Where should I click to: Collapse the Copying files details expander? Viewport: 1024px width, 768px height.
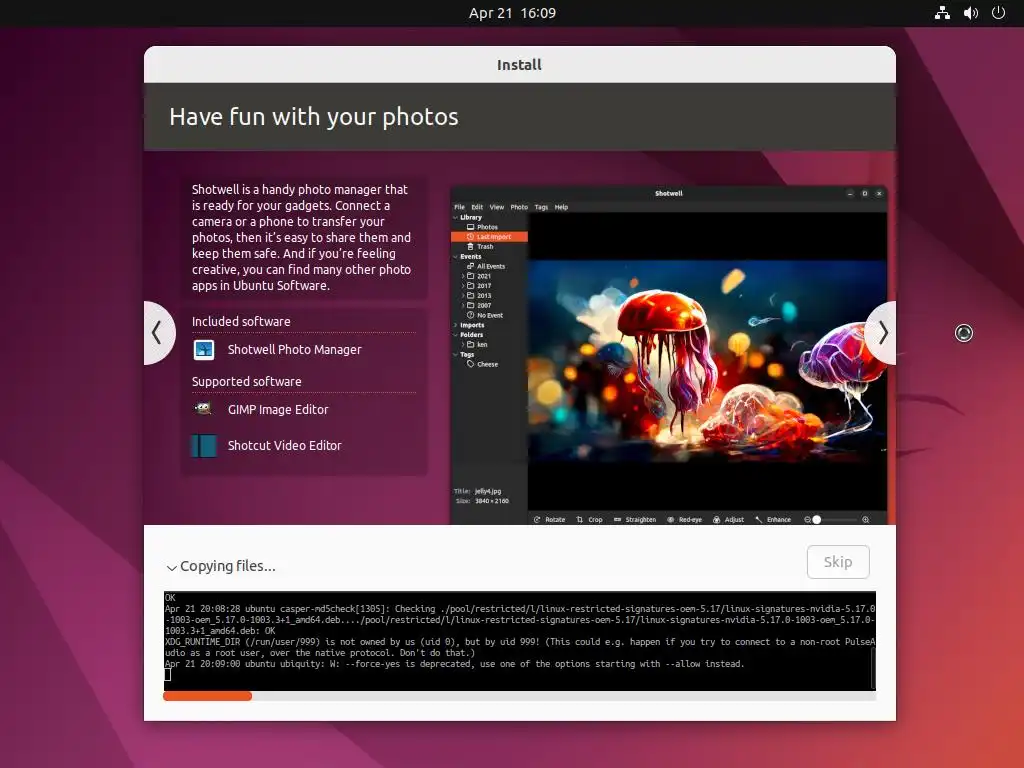[171, 568]
